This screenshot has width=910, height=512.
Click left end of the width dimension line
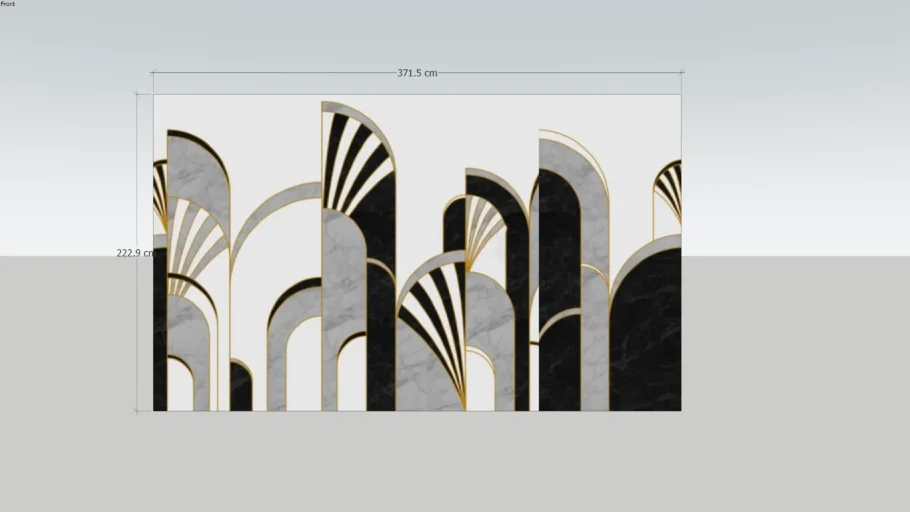click(x=153, y=72)
